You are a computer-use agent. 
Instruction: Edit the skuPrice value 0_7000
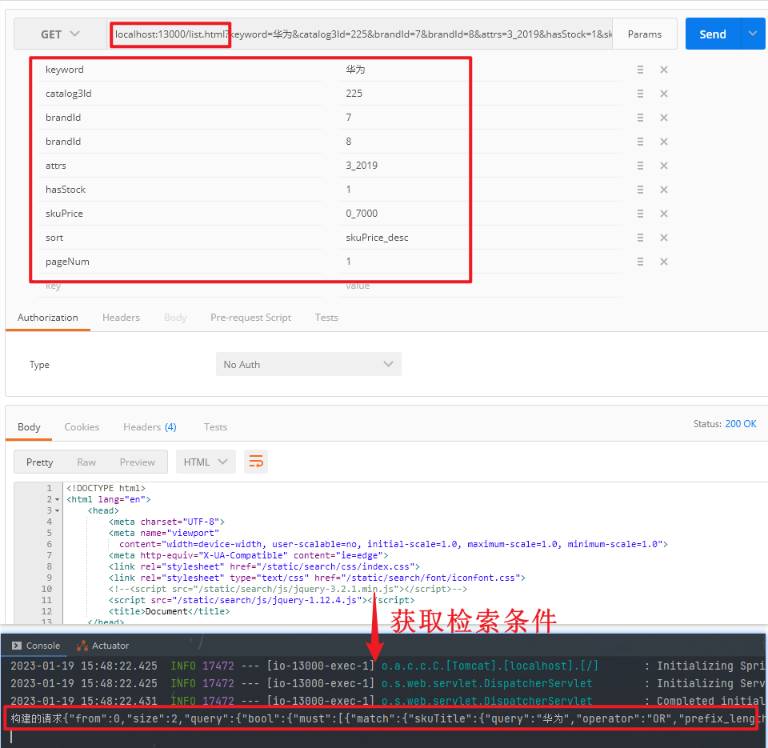(480, 214)
